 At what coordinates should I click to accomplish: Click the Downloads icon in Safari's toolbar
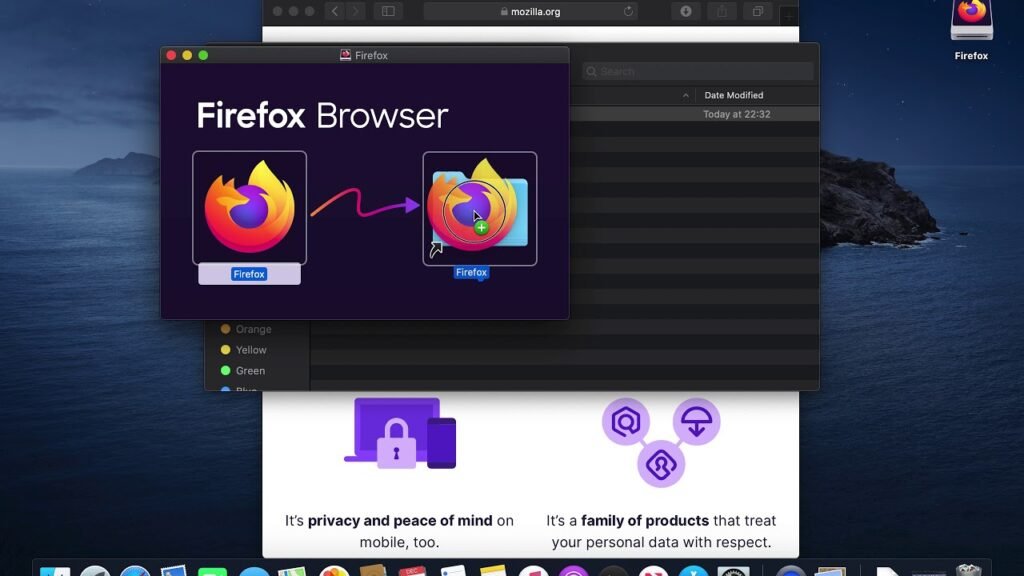pyautogui.click(x=686, y=11)
